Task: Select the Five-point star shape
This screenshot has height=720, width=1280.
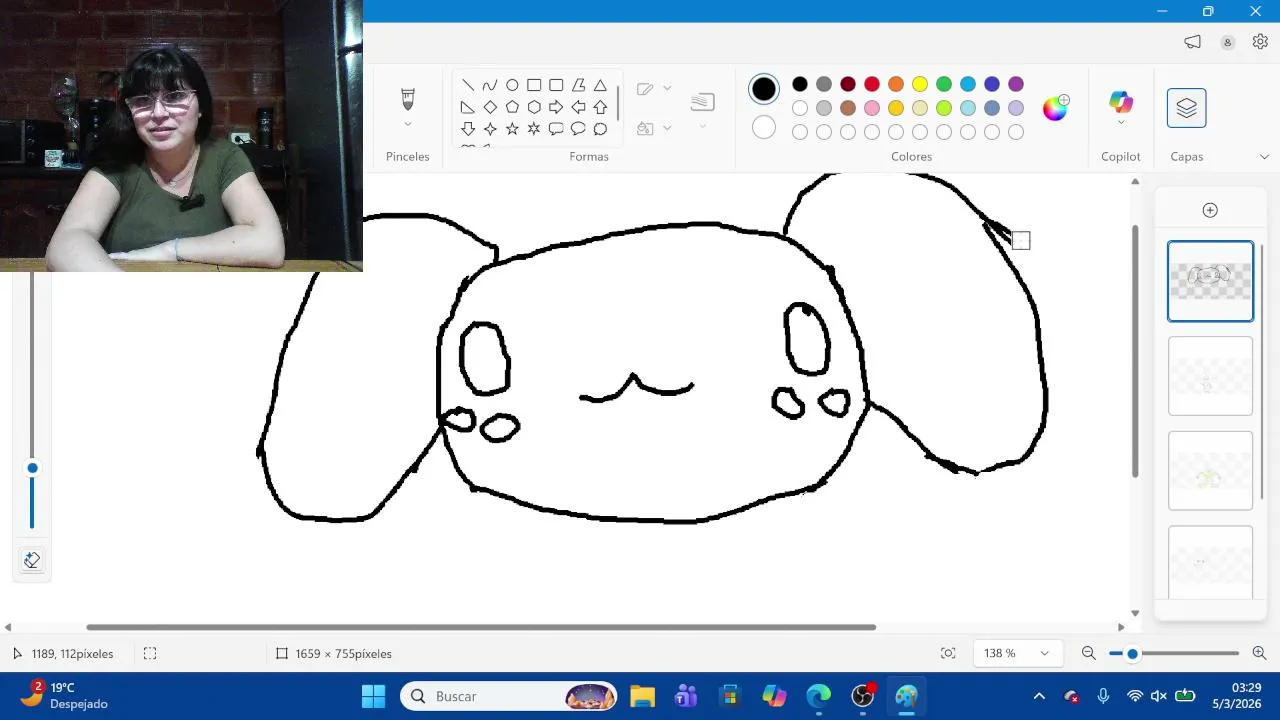Action: pos(512,129)
